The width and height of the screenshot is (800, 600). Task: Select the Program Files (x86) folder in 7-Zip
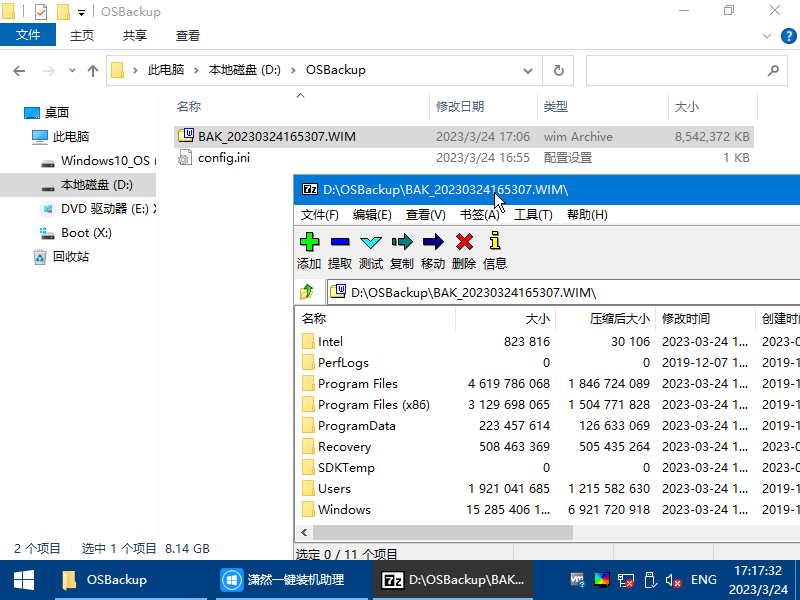click(373, 405)
